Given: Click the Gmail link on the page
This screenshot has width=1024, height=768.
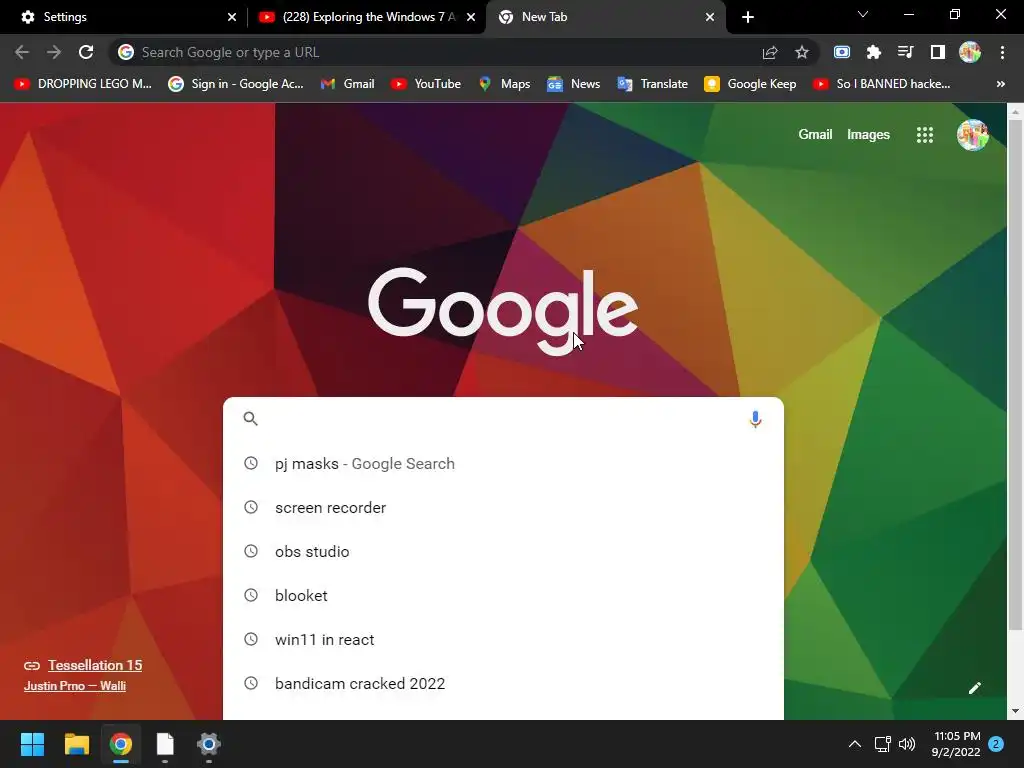Looking at the screenshot, I should point(815,135).
